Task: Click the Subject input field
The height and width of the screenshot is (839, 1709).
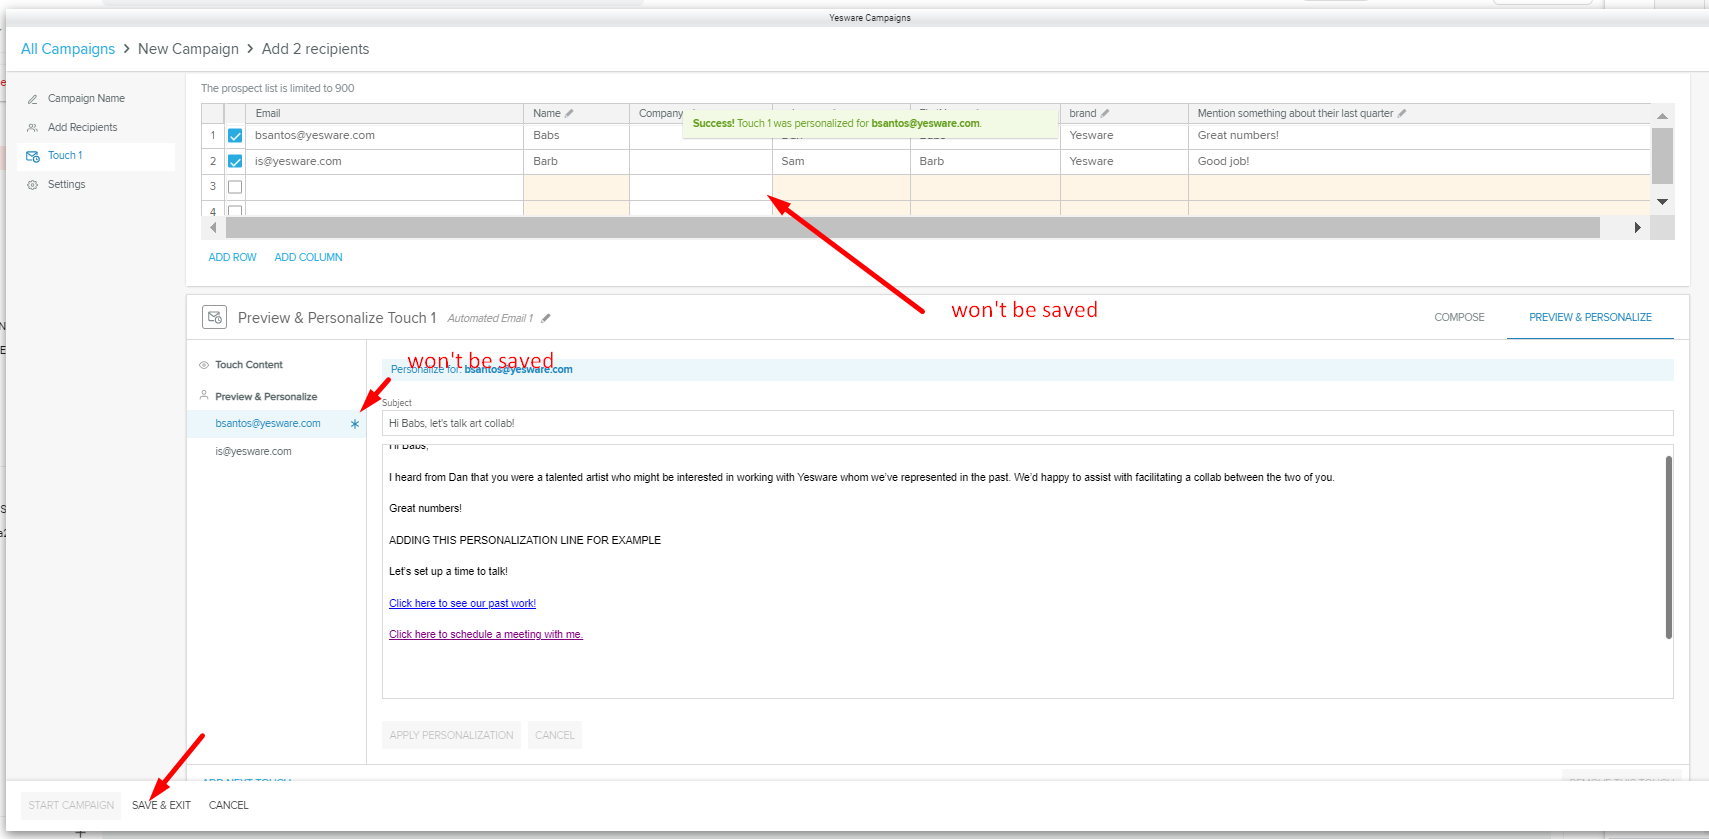Action: pyautogui.click(x=1027, y=424)
